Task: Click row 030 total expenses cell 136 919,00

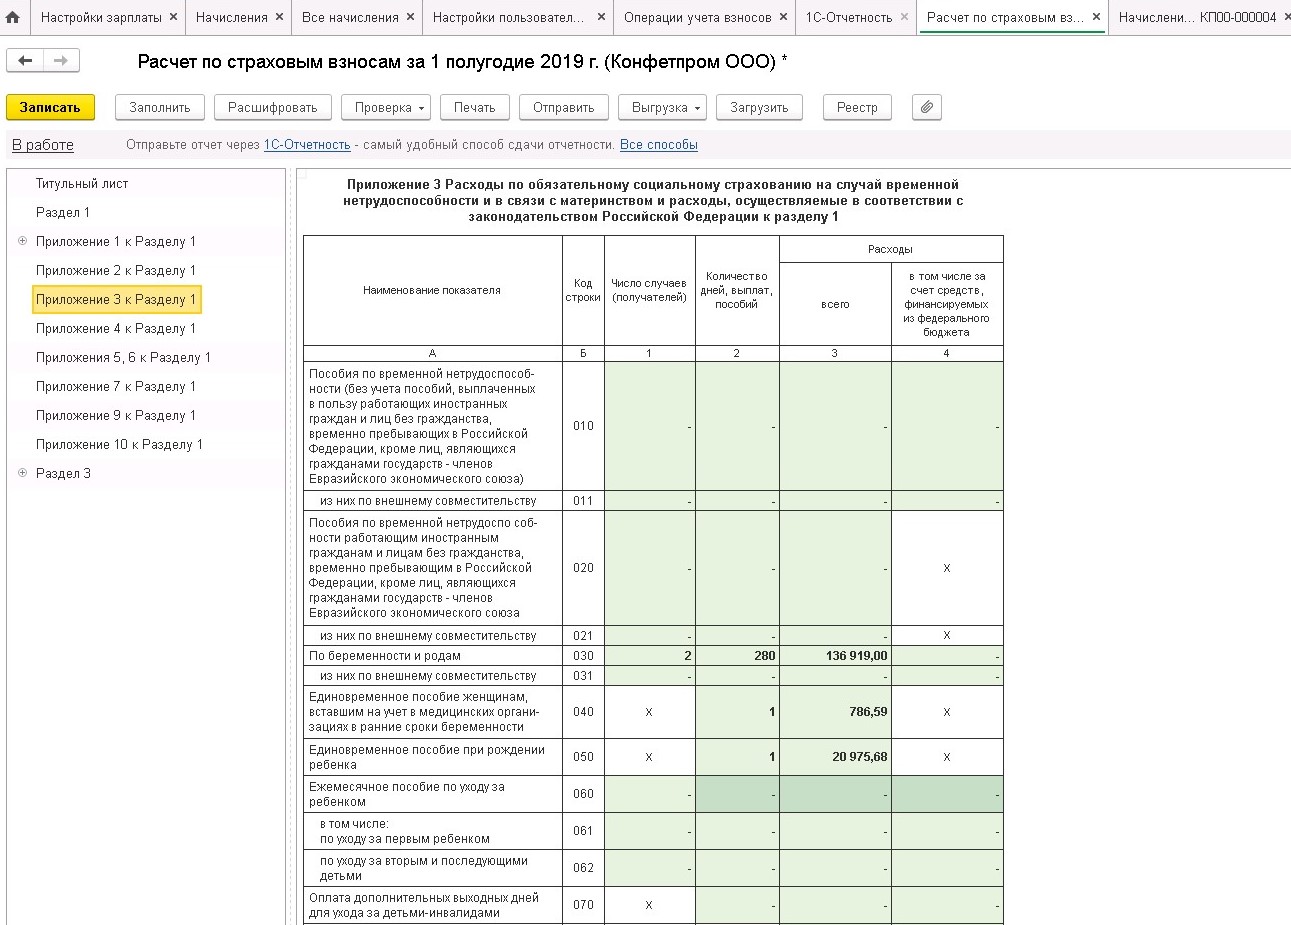Action: (x=835, y=656)
